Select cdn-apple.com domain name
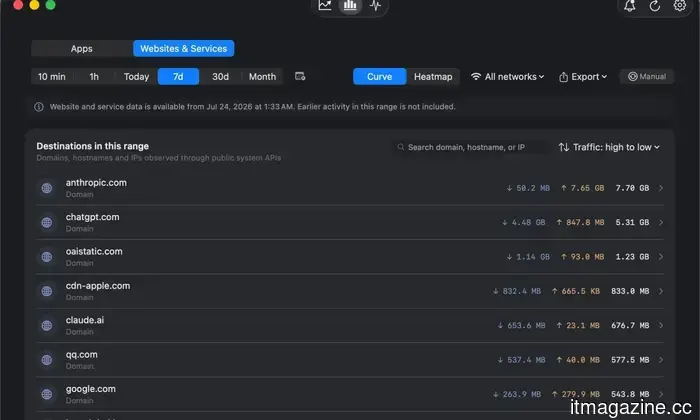The image size is (700, 420). 98,286
